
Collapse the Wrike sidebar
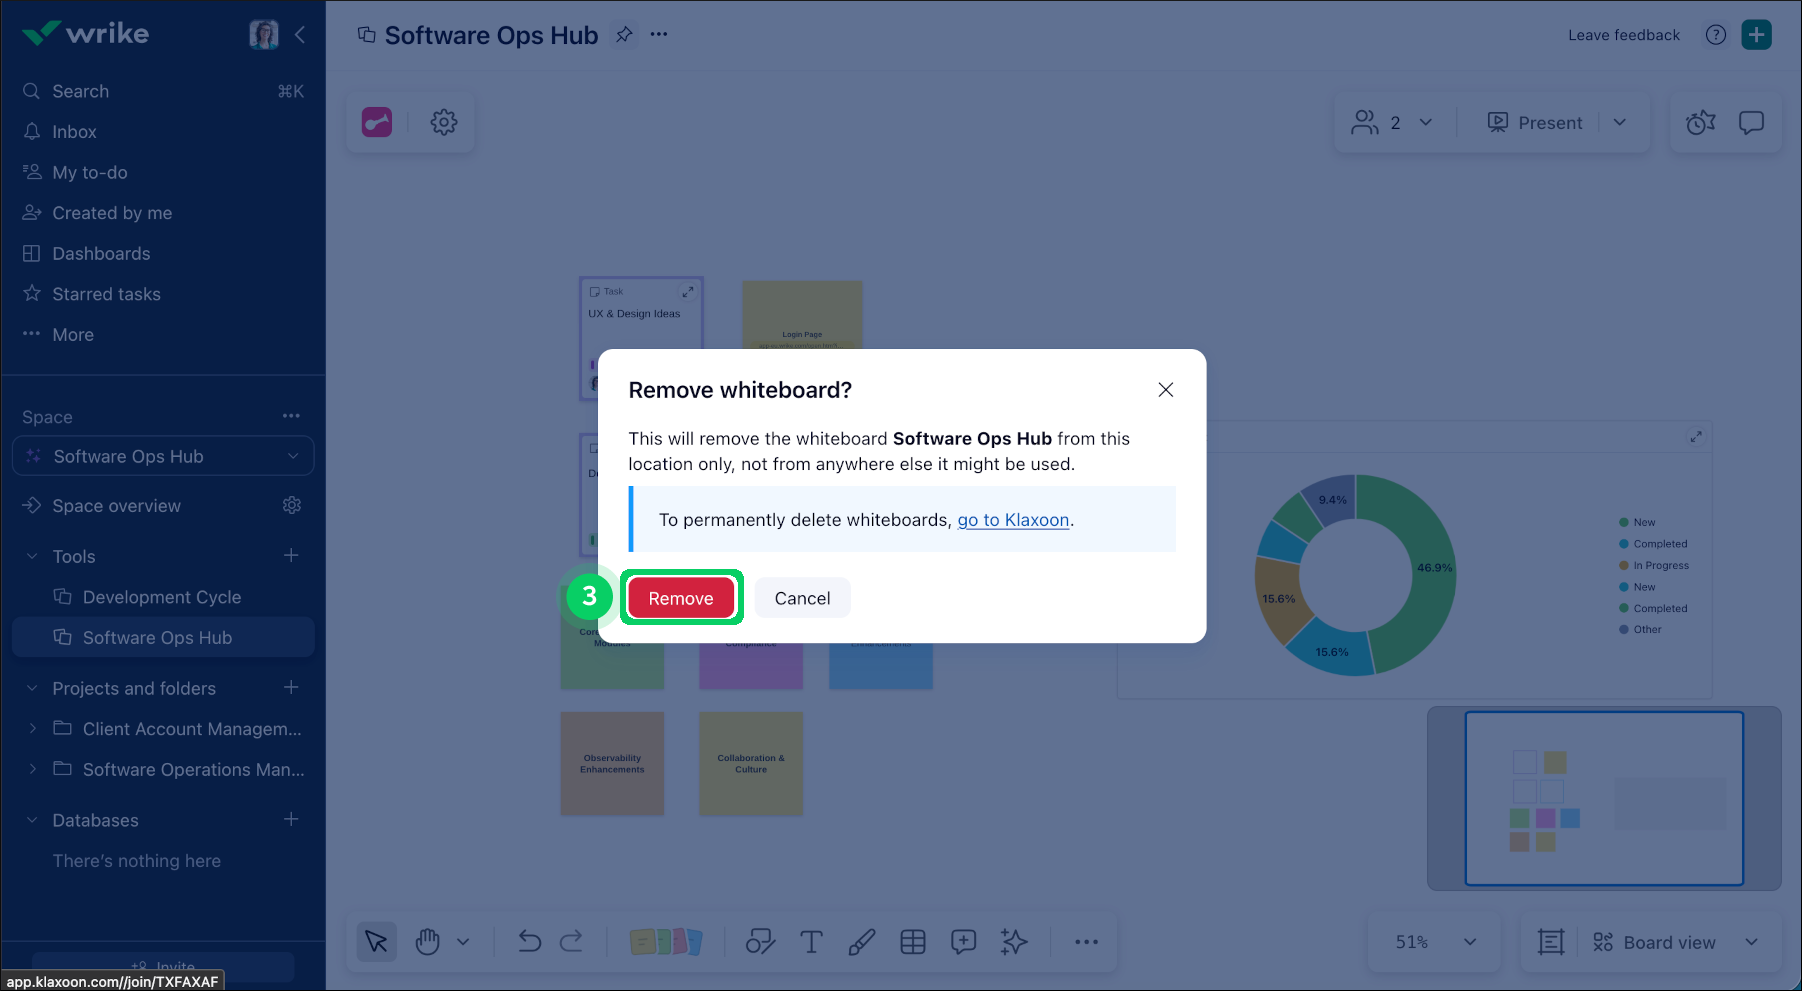(x=300, y=35)
